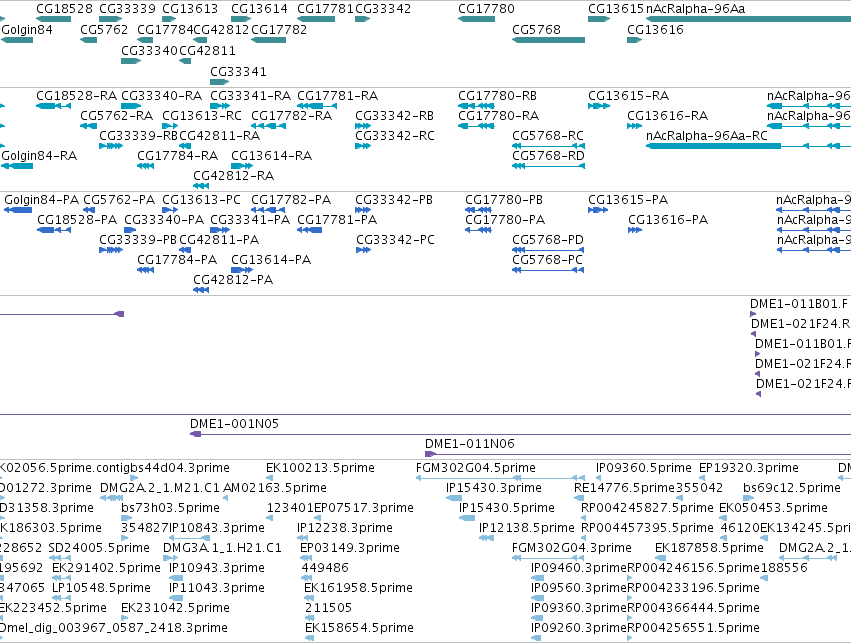Viewport: 851px width, 643px height.
Task: Select protein CG5768-PD
Action: 548,250
